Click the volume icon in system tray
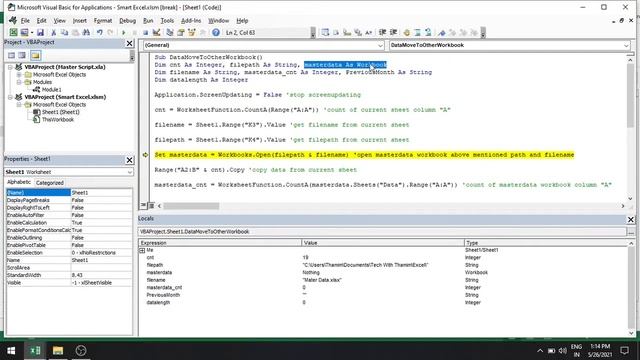This screenshot has height=360, width=640. click(x=563, y=351)
